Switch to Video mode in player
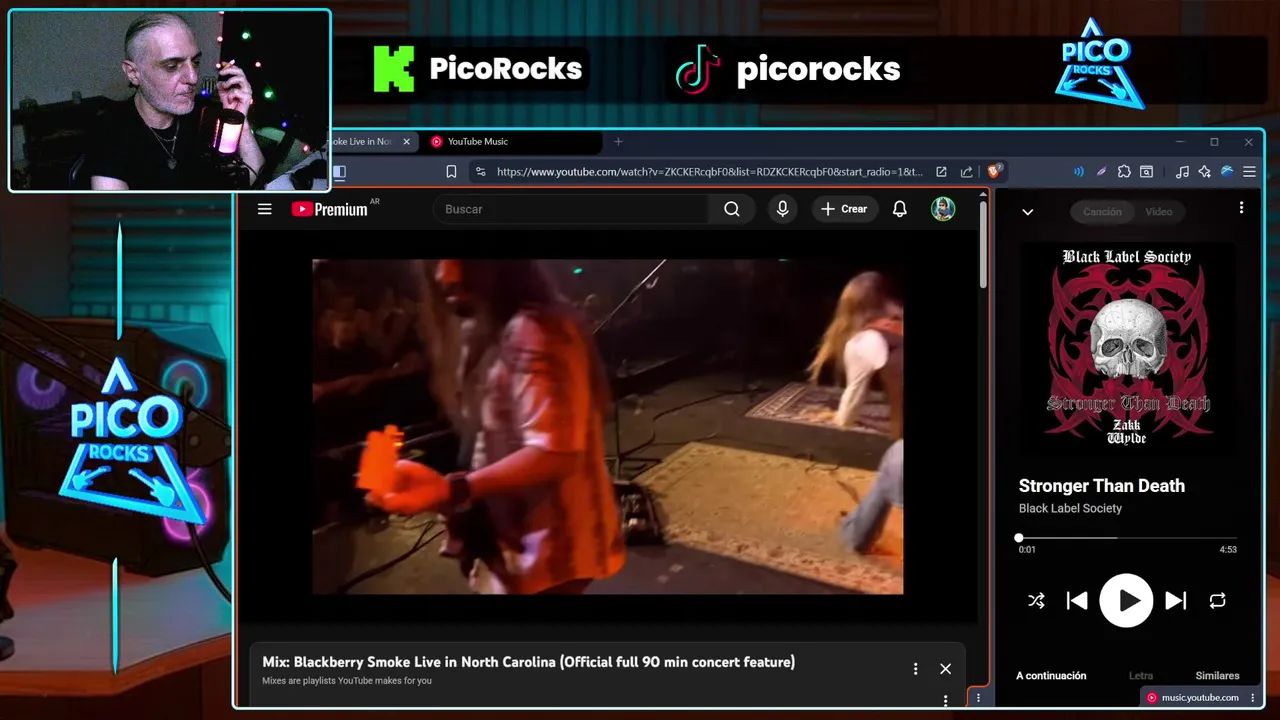 pyautogui.click(x=1159, y=212)
